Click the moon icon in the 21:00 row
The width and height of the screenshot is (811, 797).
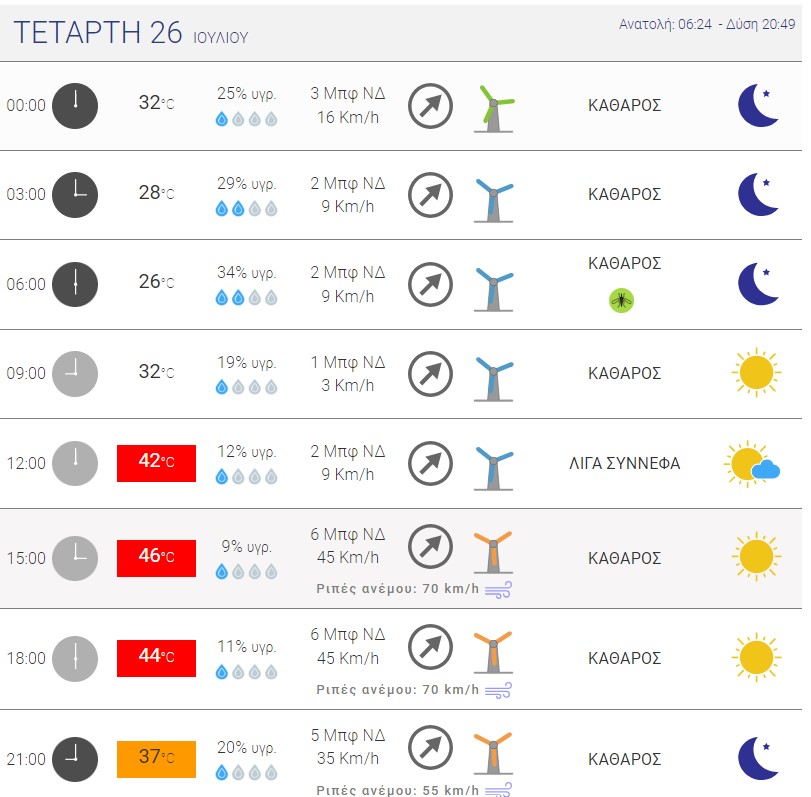[x=758, y=758]
